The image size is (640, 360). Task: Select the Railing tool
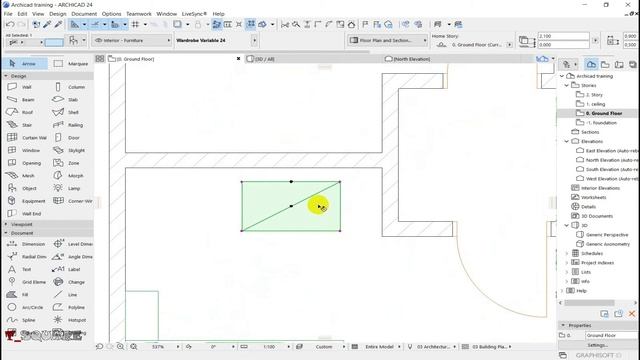click(x=70, y=125)
